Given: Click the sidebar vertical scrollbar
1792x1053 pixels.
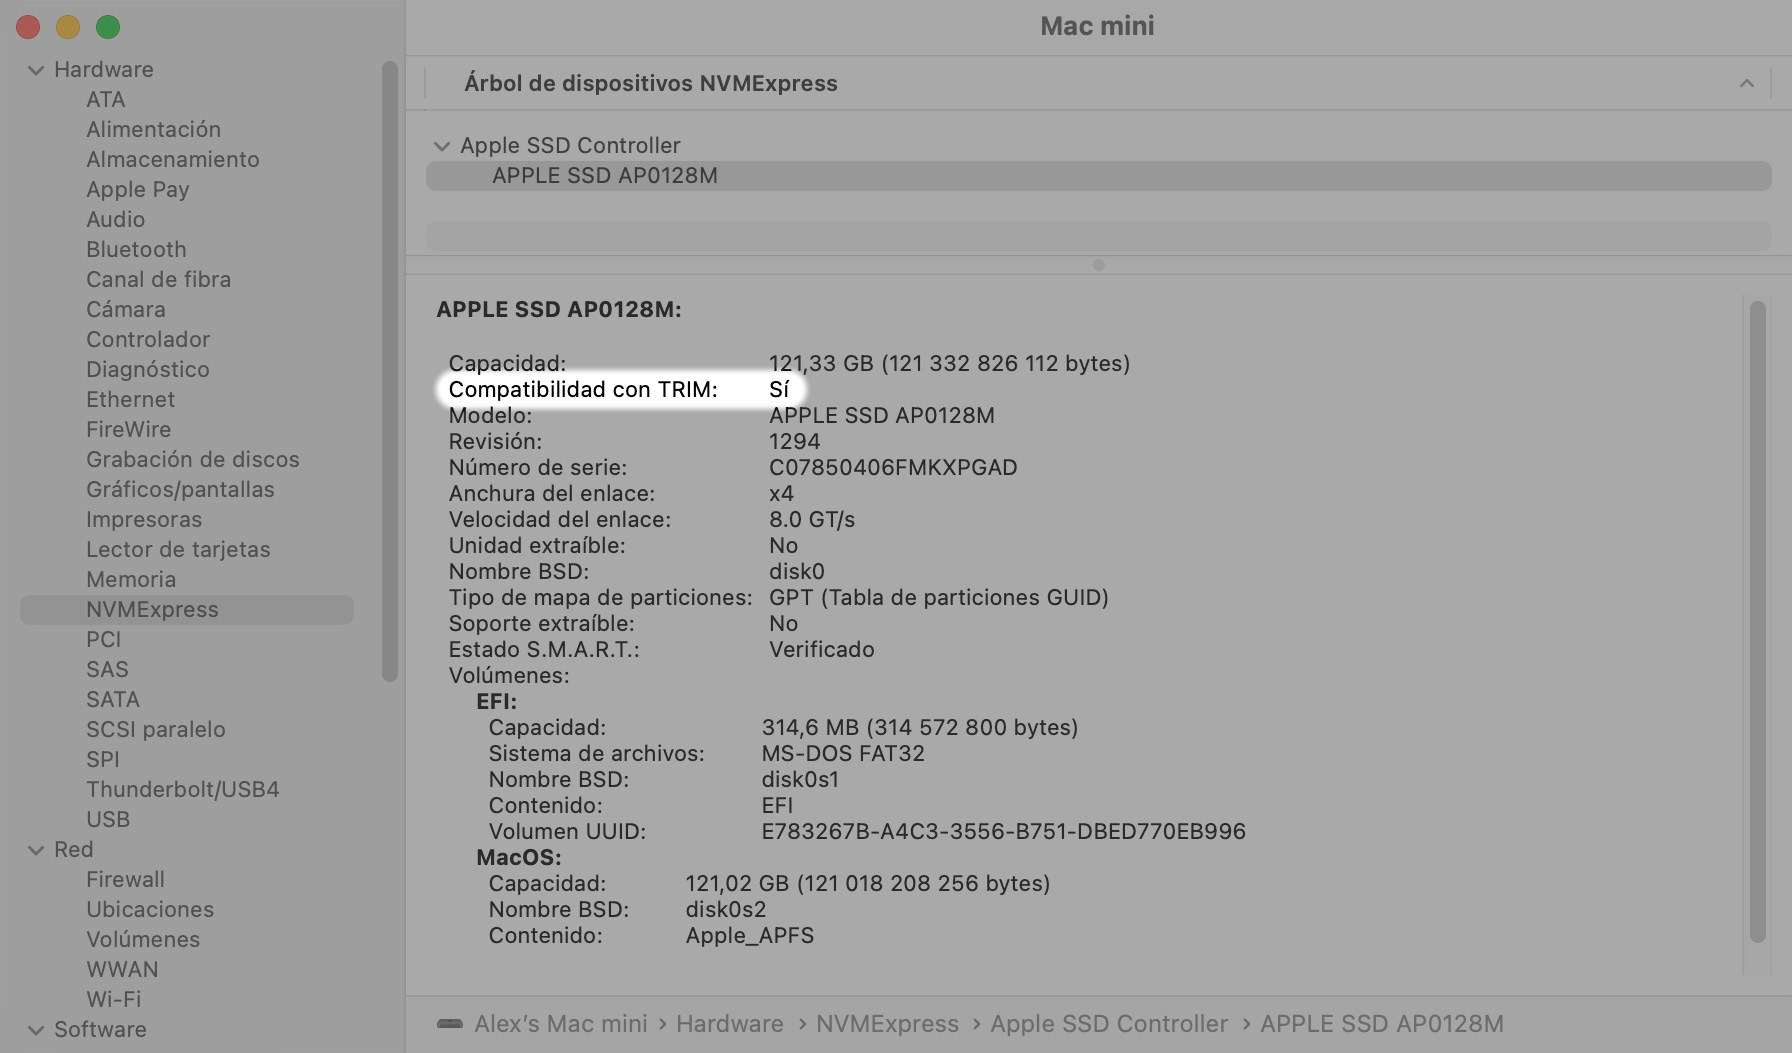Looking at the screenshot, I should (389, 370).
